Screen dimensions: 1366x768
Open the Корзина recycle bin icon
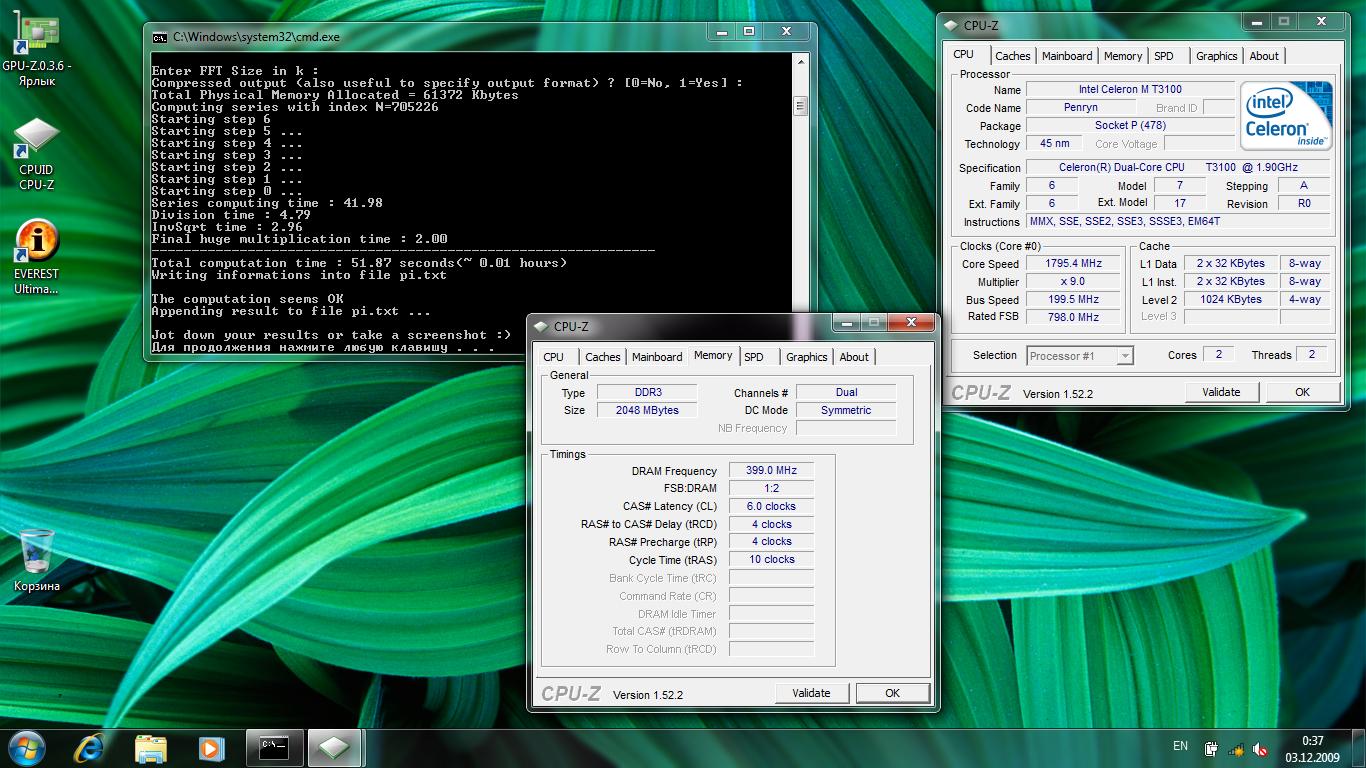click(37, 560)
